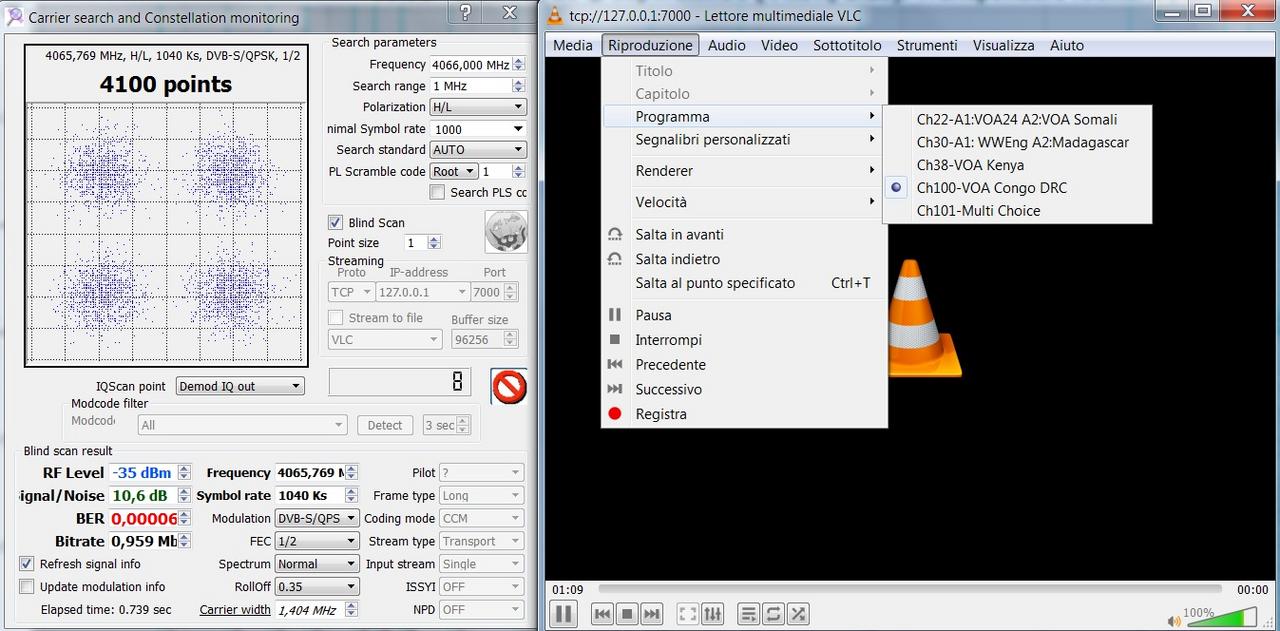This screenshot has width=1280, height=631.
Task: Open the Visualizza menu
Action: point(1004,45)
